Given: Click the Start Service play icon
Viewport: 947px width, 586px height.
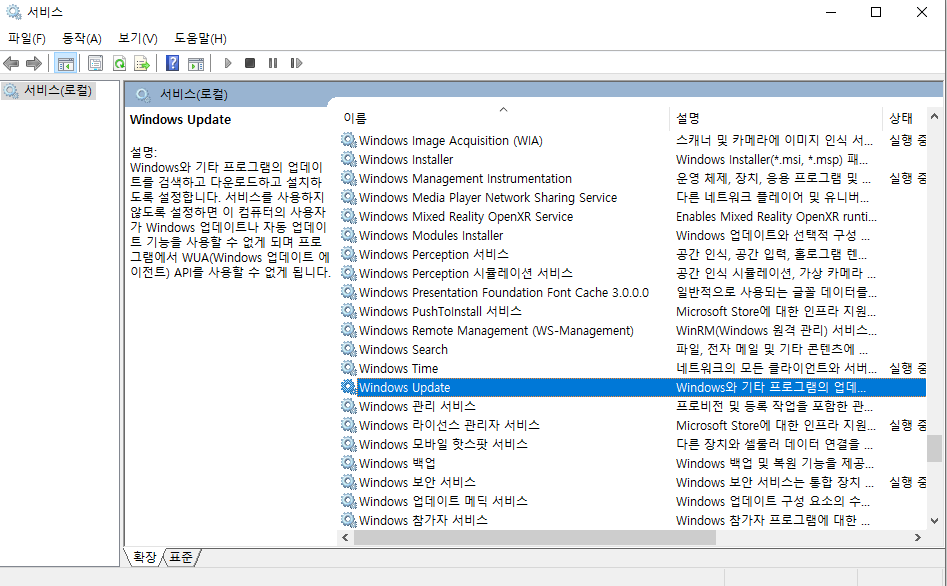Looking at the screenshot, I should [x=228, y=63].
